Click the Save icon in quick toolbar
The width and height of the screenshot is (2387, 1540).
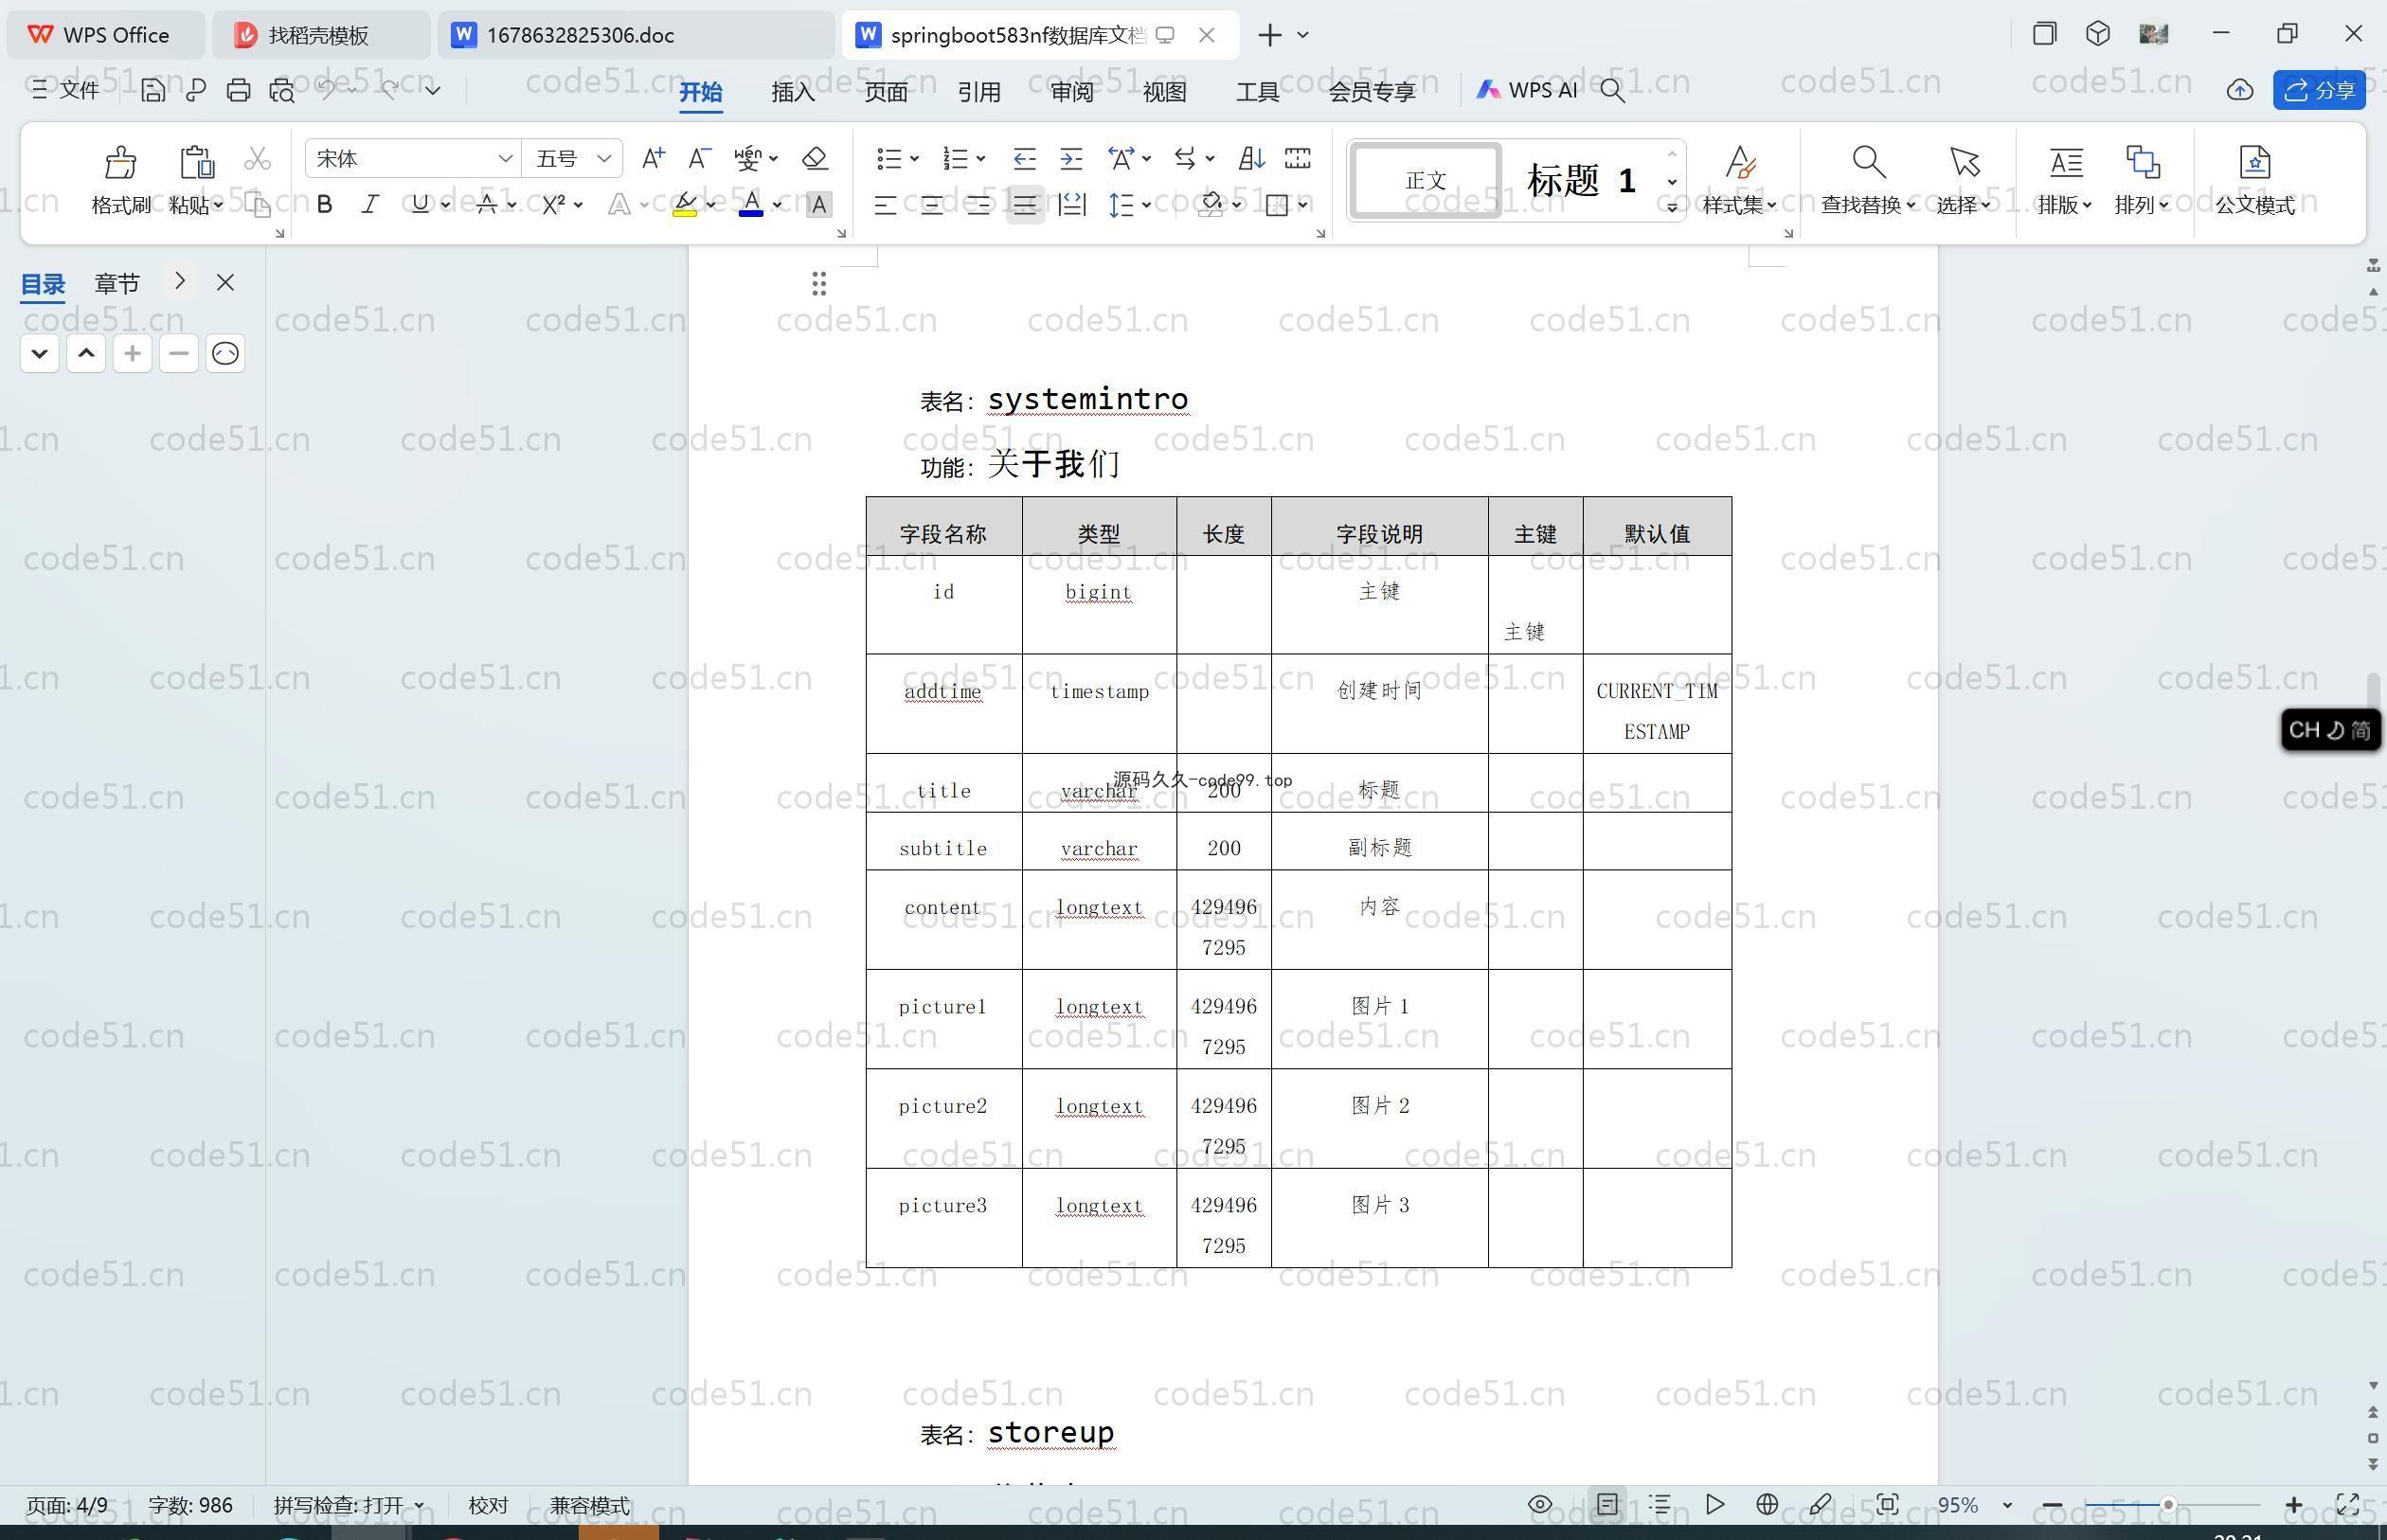click(x=152, y=90)
